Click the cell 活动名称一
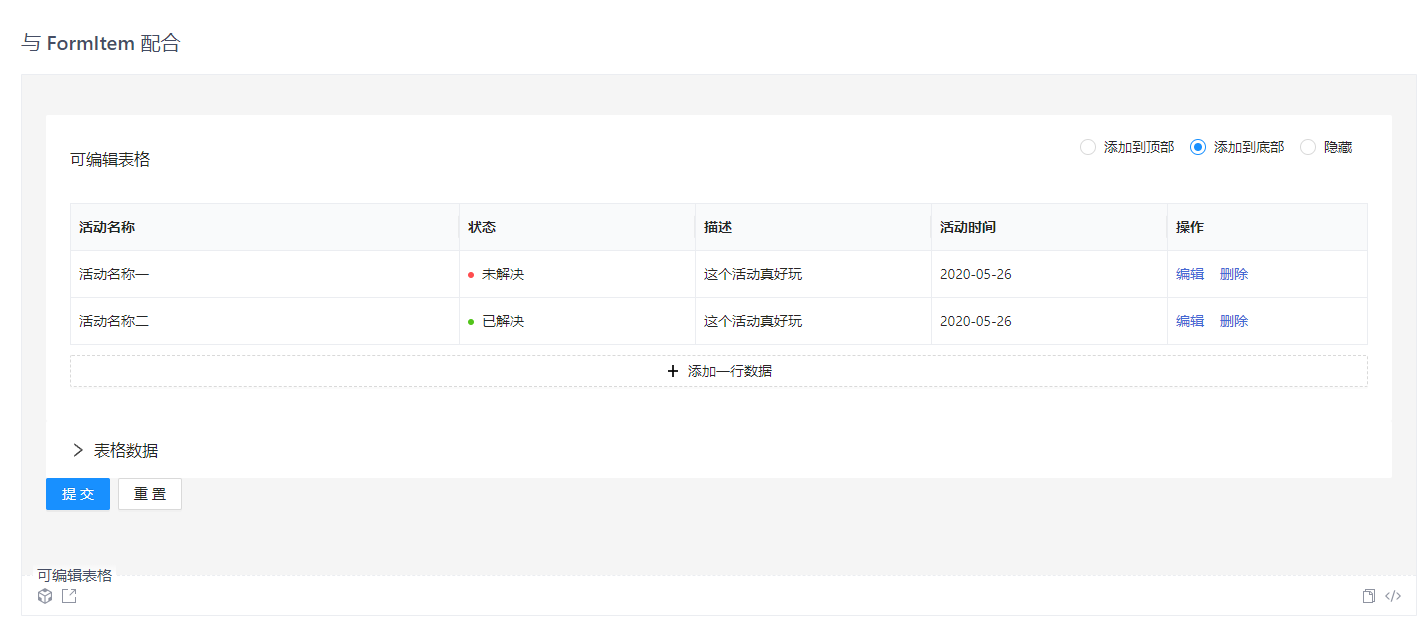Image resolution: width=1419 pixels, height=618 pixels. (265, 274)
